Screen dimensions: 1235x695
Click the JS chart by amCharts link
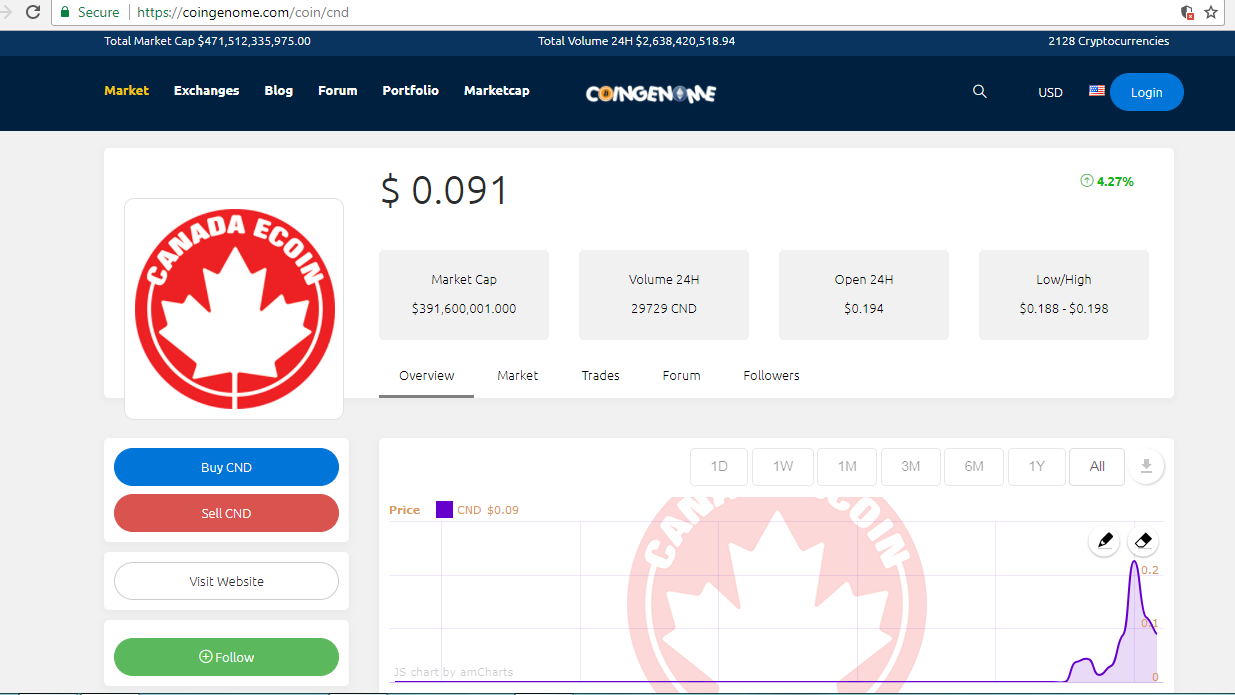point(453,672)
